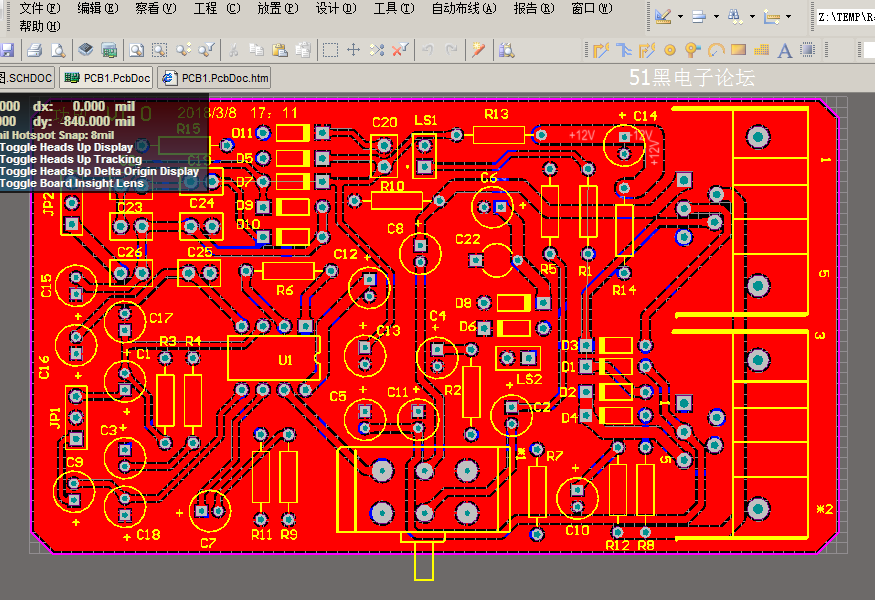This screenshot has height=600, width=875.
Task: Expand the alignment tools dropdown arrow
Action: coord(716,17)
